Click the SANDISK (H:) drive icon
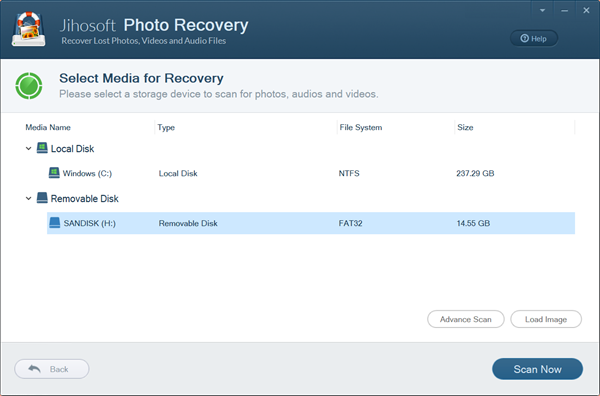600x396 pixels. (55, 223)
